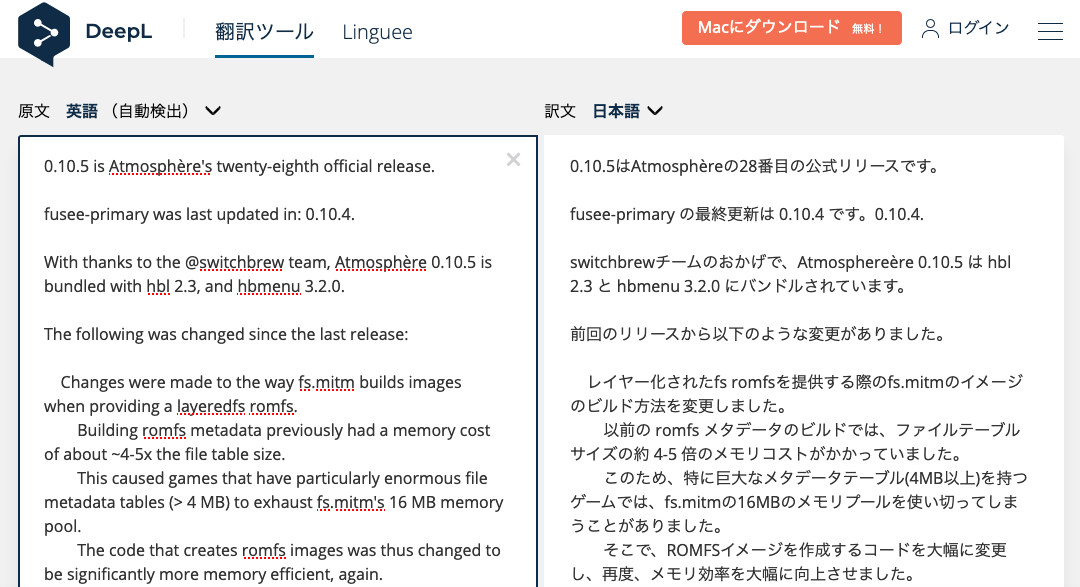This screenshot has width=1080, height=587.
Task: Expand the target language 日本語 chevron
Action: pos(655,111)
